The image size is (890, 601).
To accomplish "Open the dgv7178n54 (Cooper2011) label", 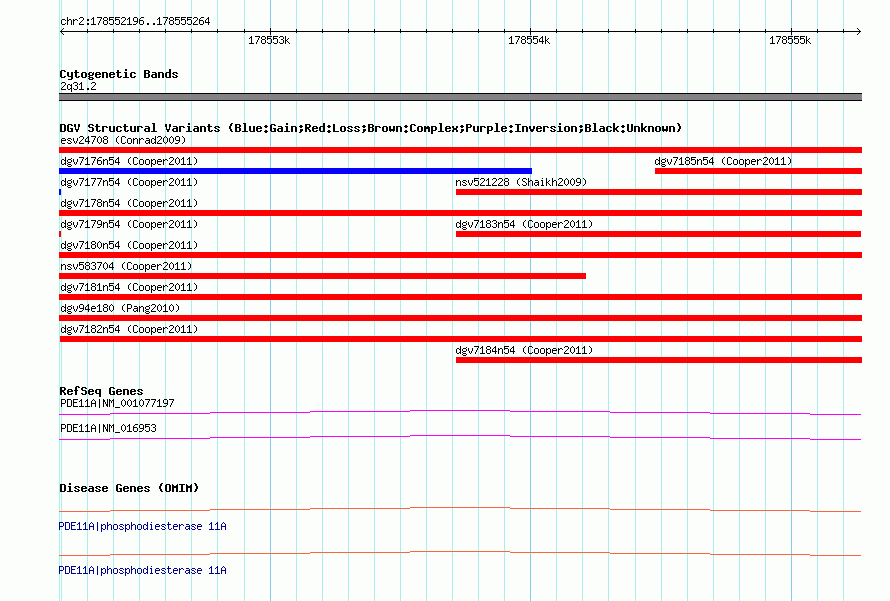I will point(129,203).
